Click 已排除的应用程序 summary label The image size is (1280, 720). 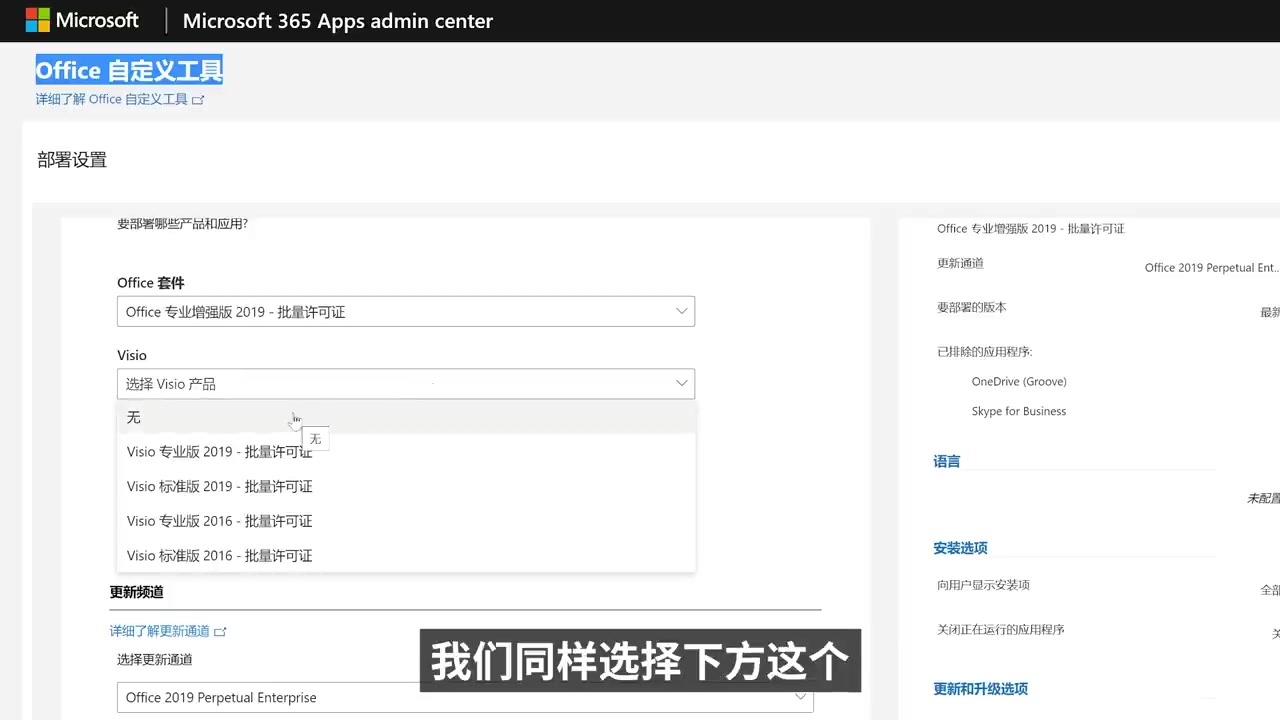(x=984, y=352)
